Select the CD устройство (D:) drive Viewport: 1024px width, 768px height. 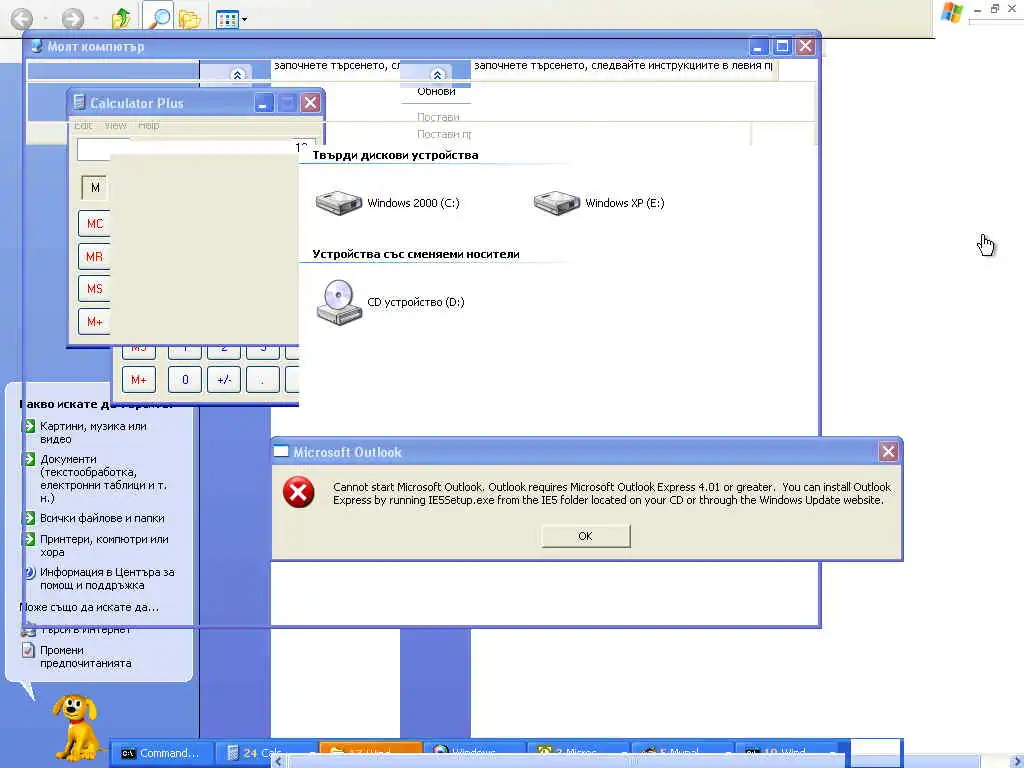pos(390,302)
